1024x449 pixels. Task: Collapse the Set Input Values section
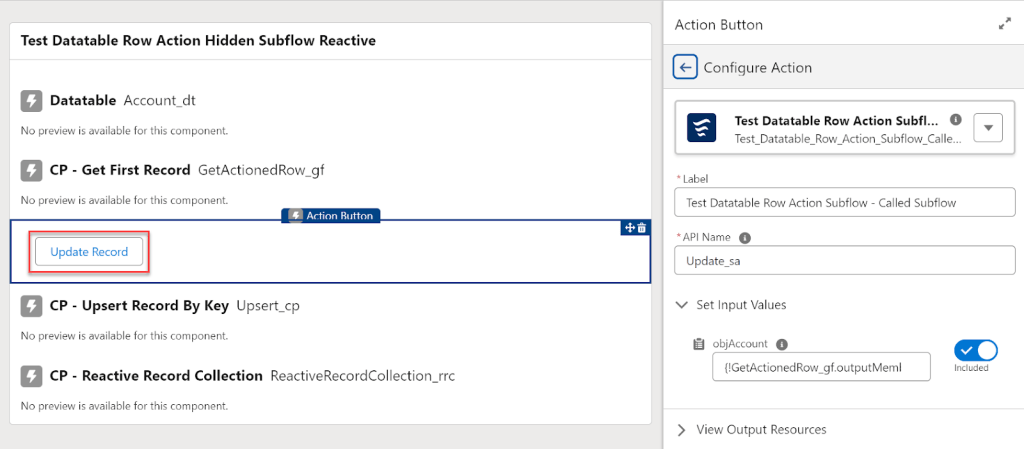coord(682,305)
